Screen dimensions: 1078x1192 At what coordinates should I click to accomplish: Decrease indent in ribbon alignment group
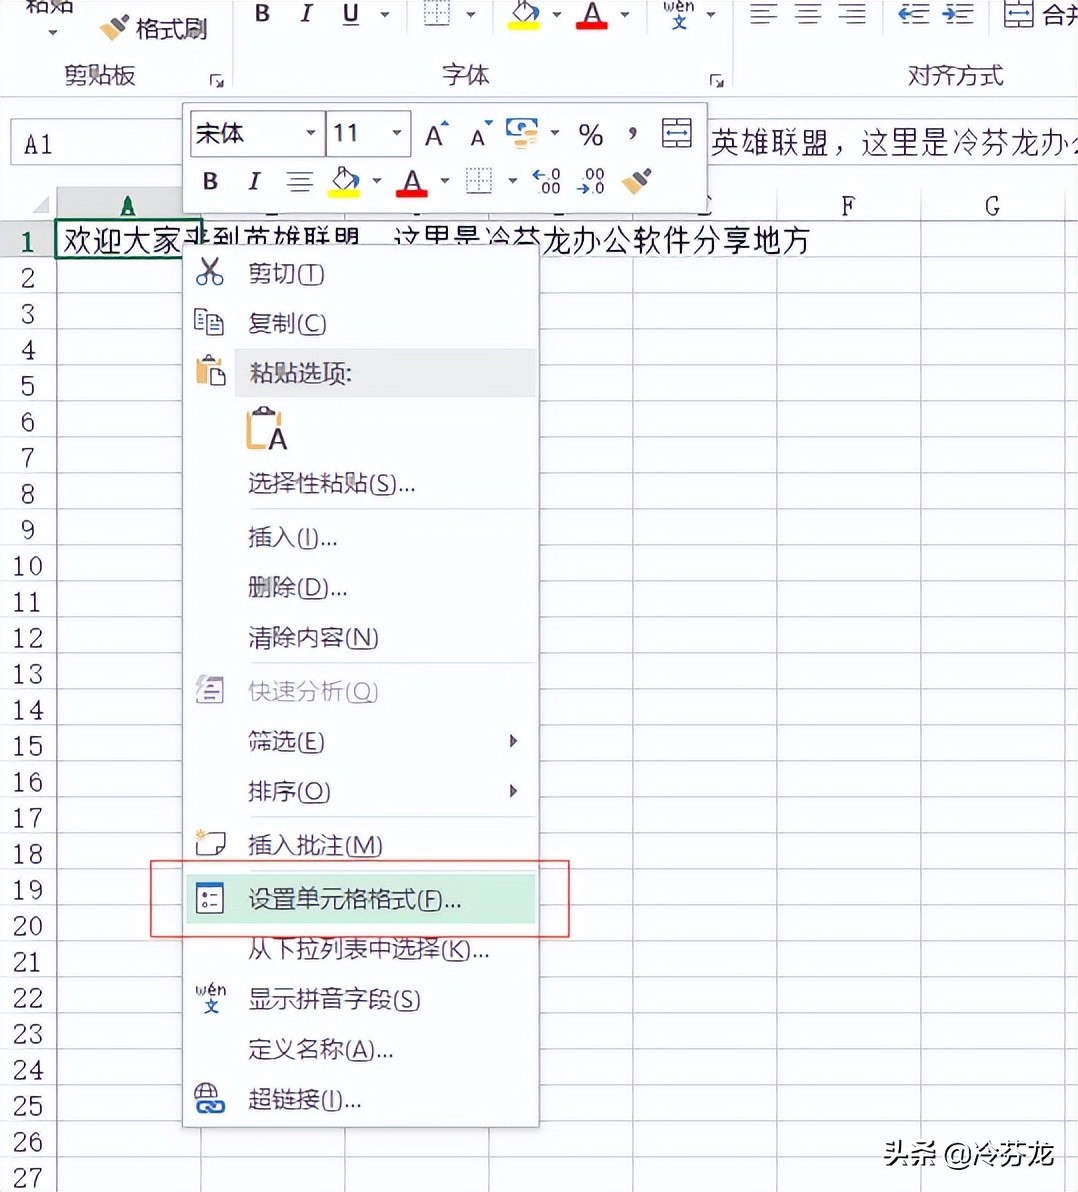(x=913, y=14)
